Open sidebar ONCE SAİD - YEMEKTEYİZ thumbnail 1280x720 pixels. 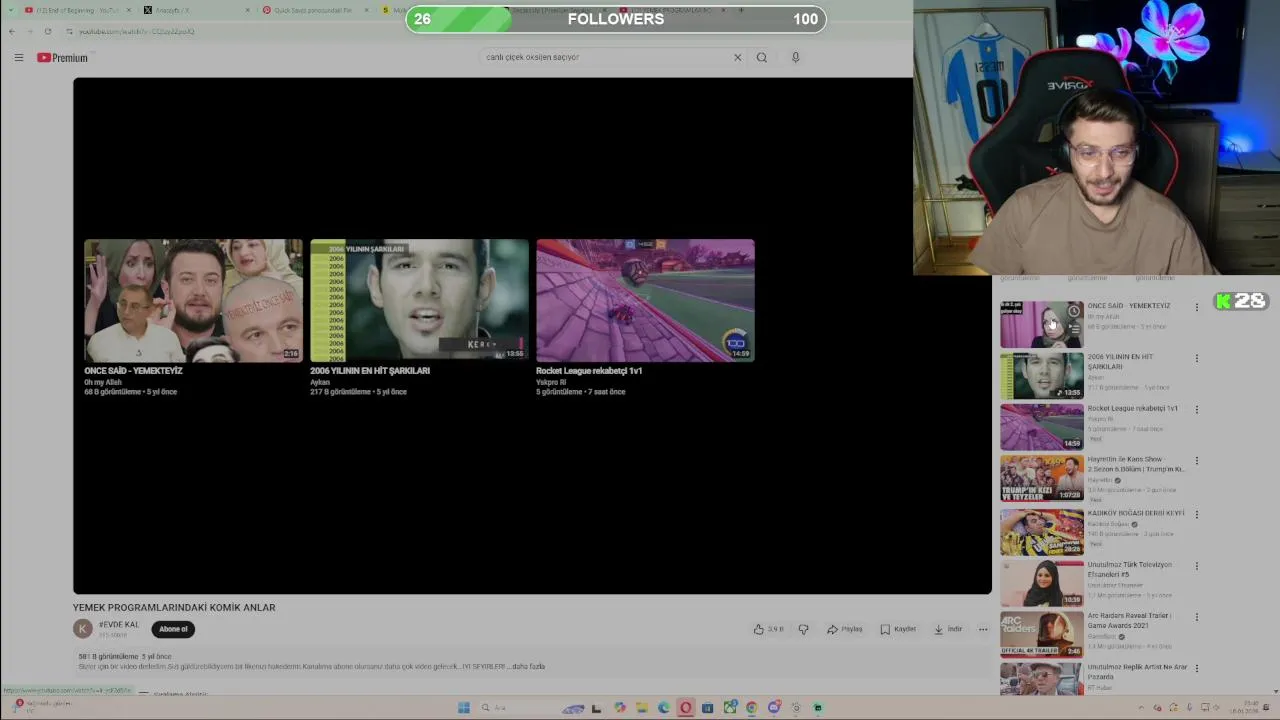pyautogui.click(x=1041, y=325)
